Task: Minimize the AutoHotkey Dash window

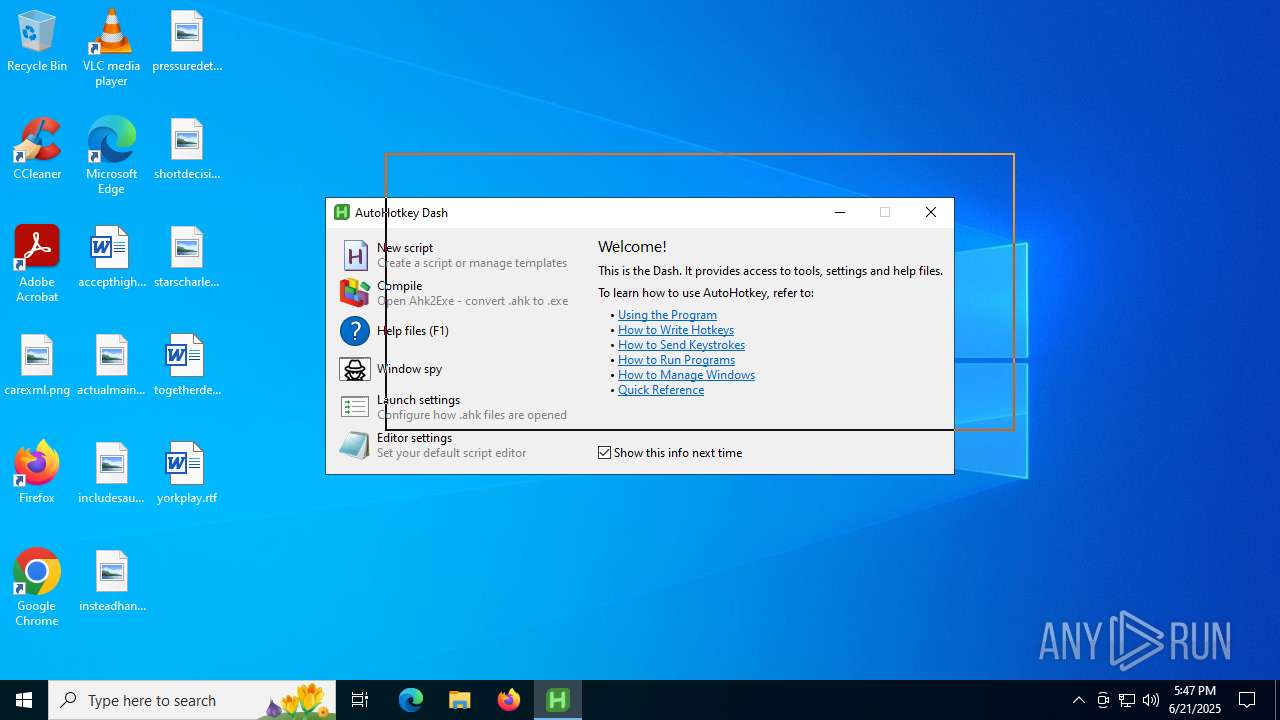Action: (x=840, y=212)
